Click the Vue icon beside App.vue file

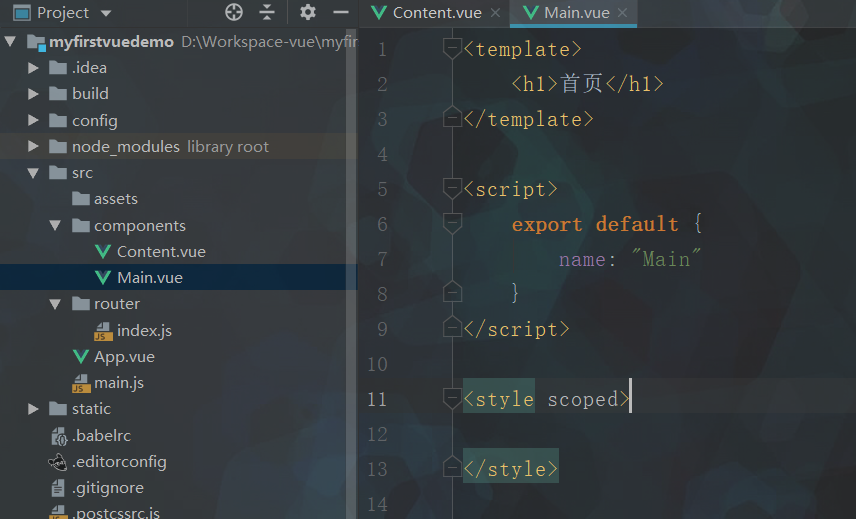pos(81,357)
